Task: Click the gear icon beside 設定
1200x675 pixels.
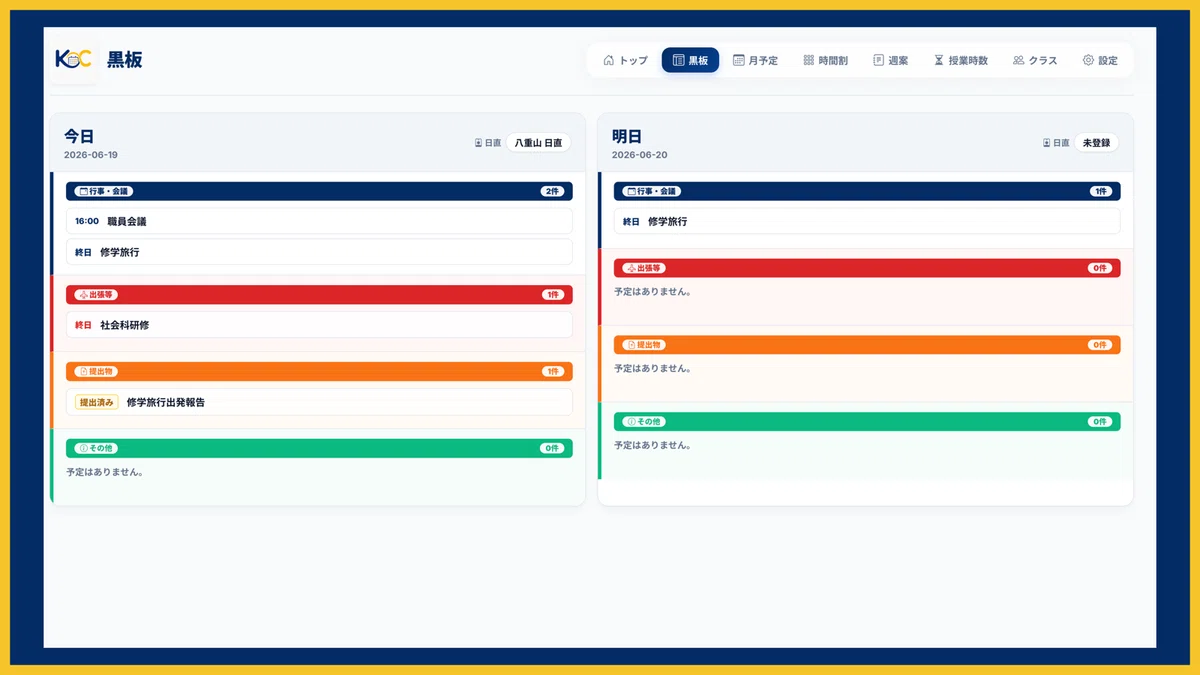Action: [x=1088, y=60]
